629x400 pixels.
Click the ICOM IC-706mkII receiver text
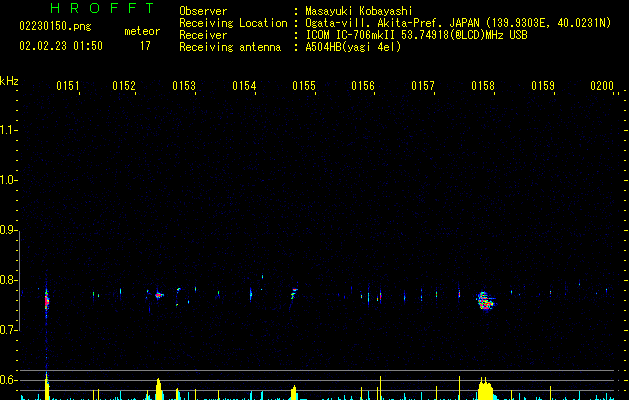[x=416, y=35]
